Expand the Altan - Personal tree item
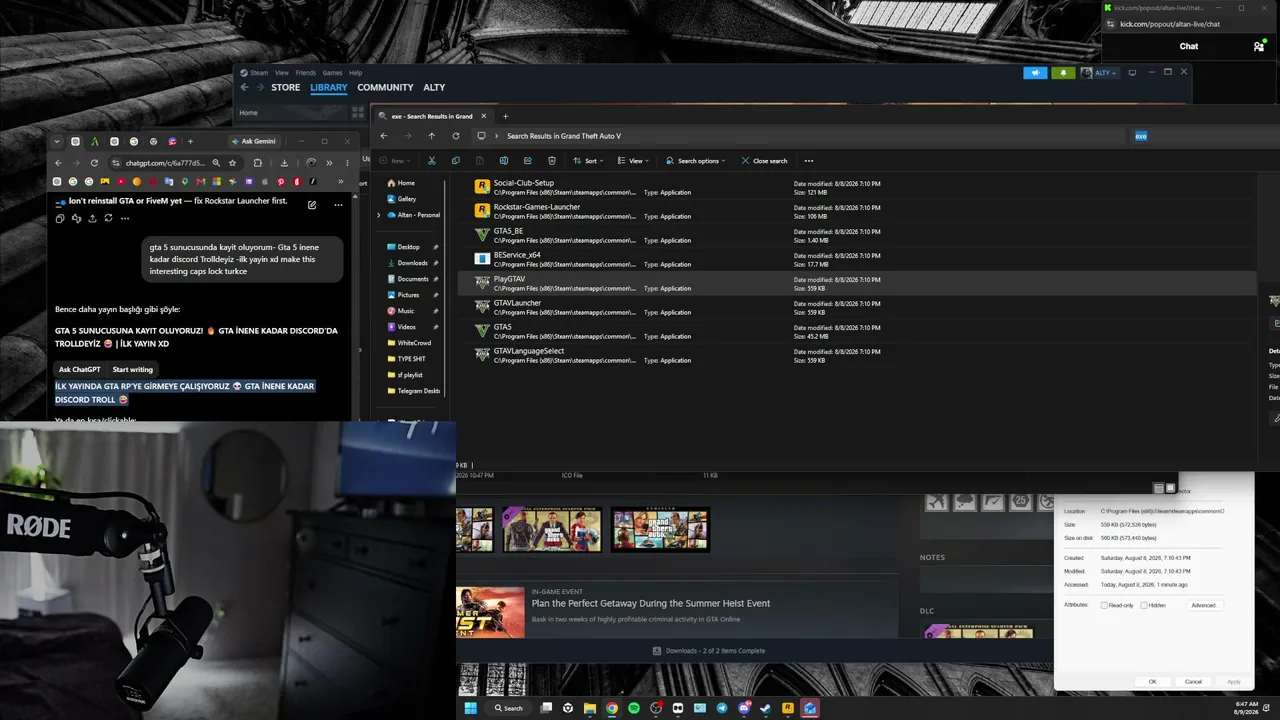1280x720 pixels. point(378,215)
